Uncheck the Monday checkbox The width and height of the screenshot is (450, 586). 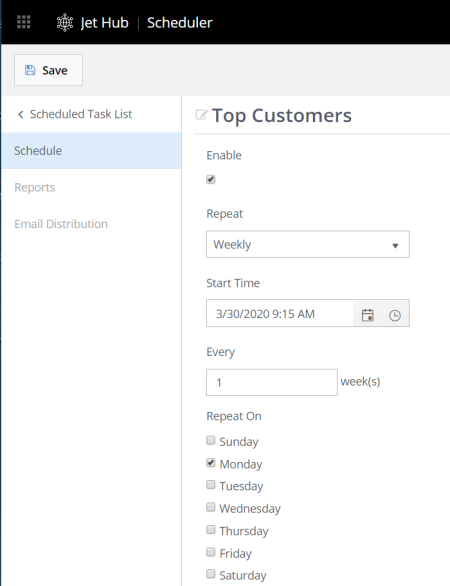click(211, 463)
